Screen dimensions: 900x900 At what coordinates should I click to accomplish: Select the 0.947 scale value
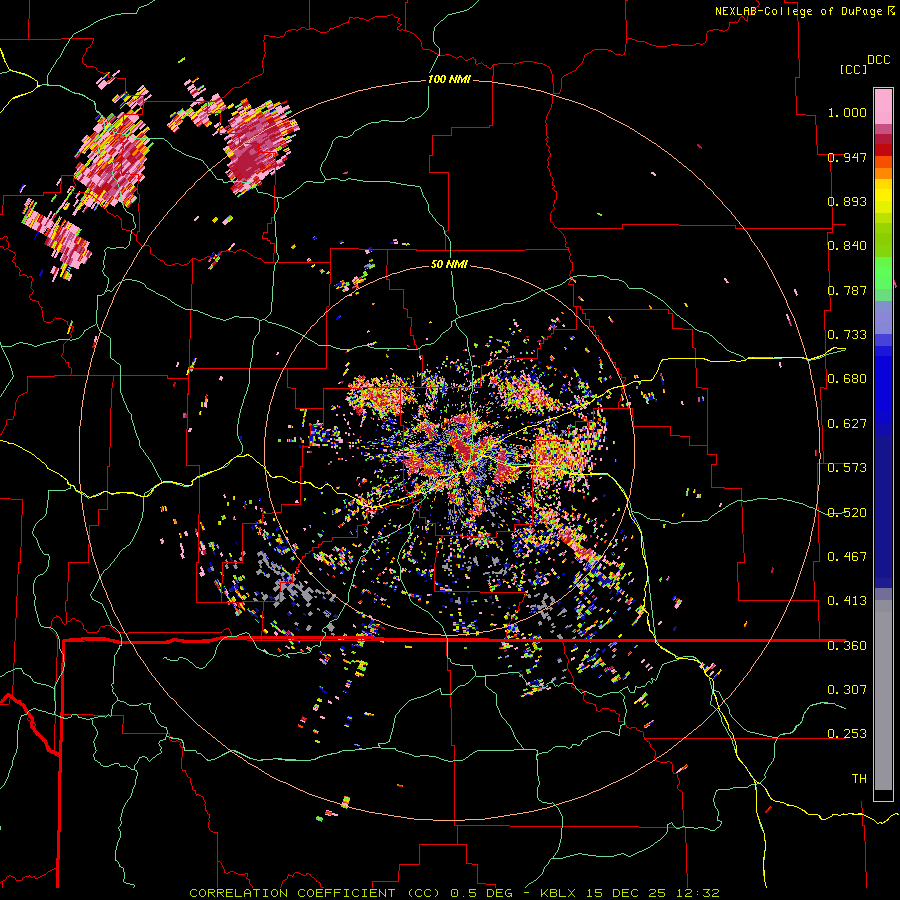point(847,157)
